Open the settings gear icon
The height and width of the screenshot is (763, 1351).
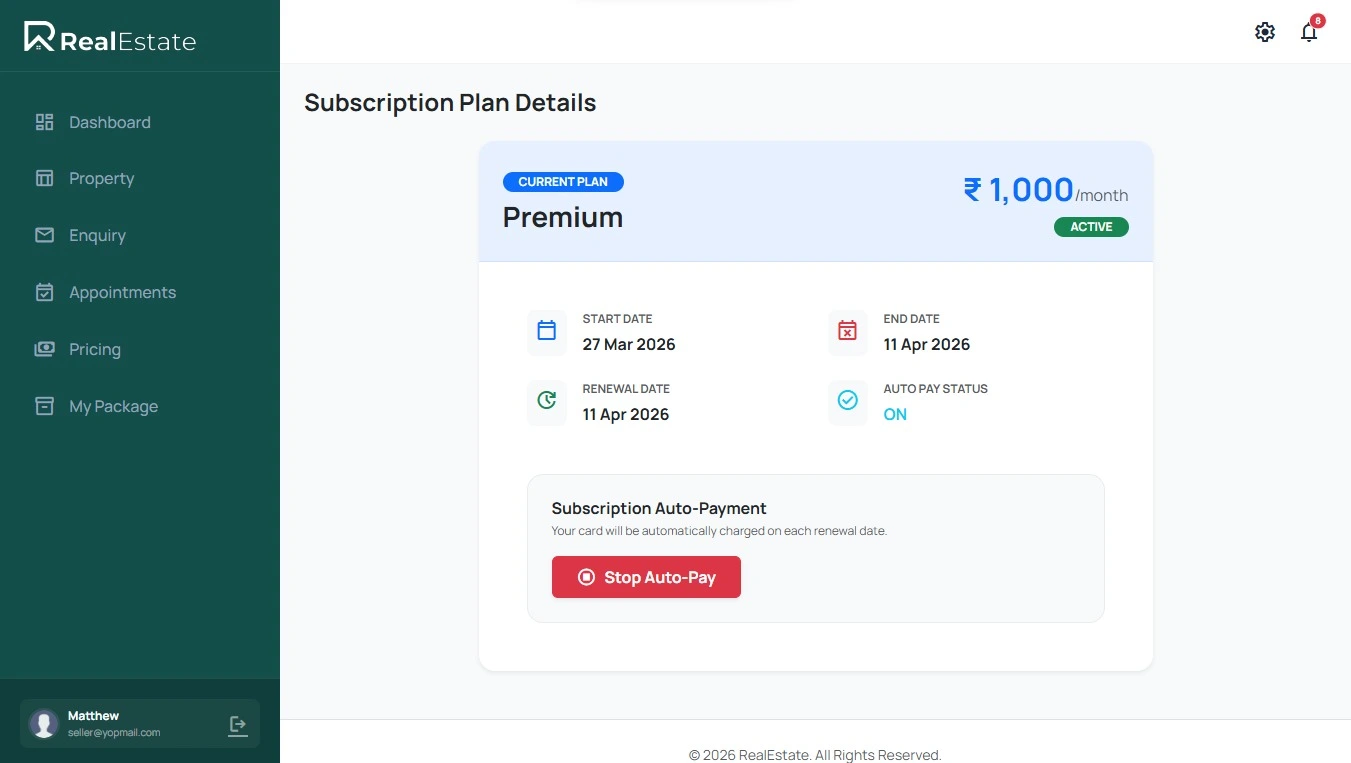coord(1265,32)
